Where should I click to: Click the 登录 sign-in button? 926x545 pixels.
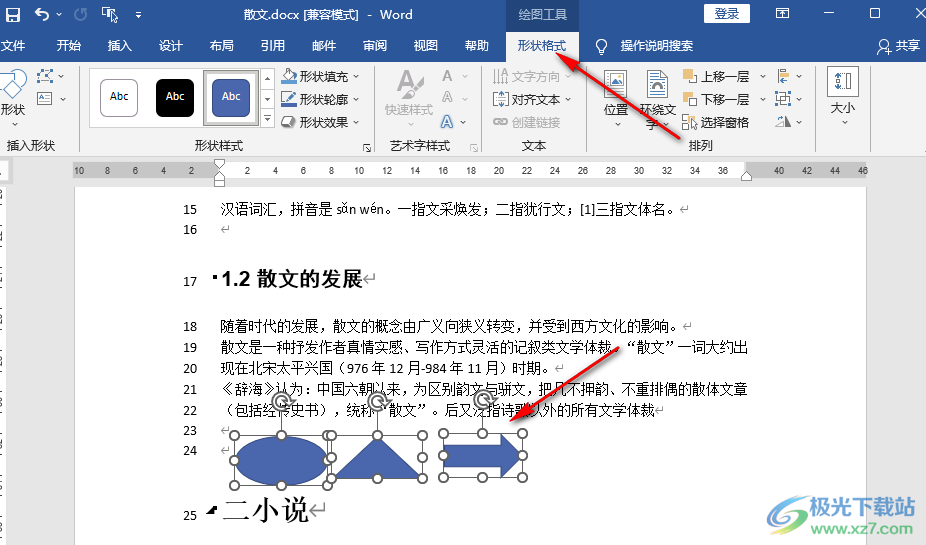[x=726, y=14]
